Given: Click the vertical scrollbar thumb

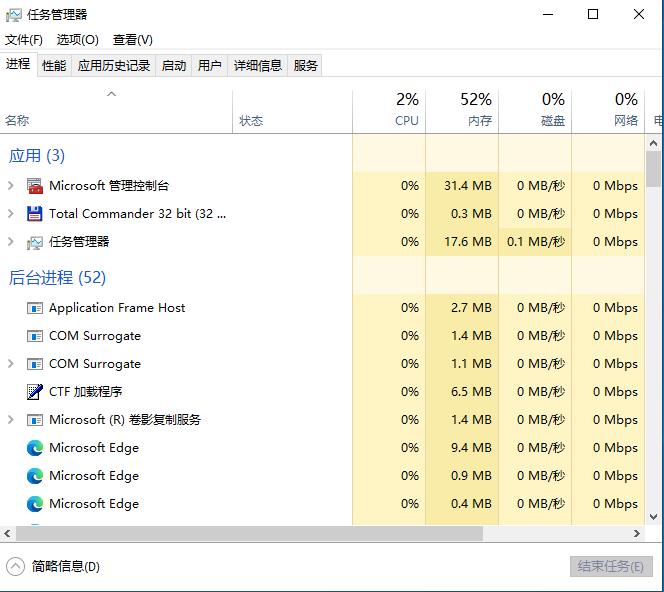Looking at the screenshot, I should pos(653,169).
